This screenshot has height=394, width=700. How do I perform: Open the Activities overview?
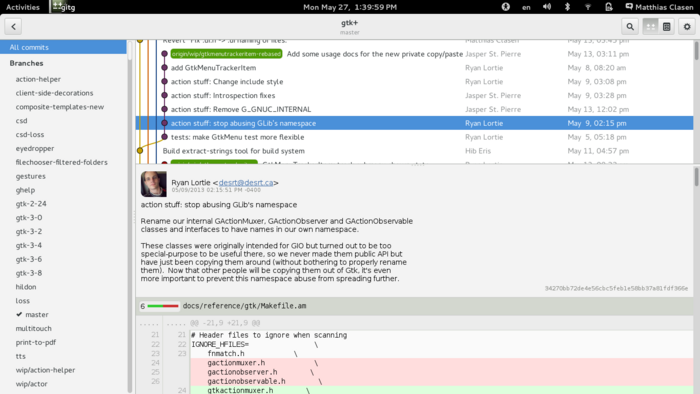click(x=23, y=7)
